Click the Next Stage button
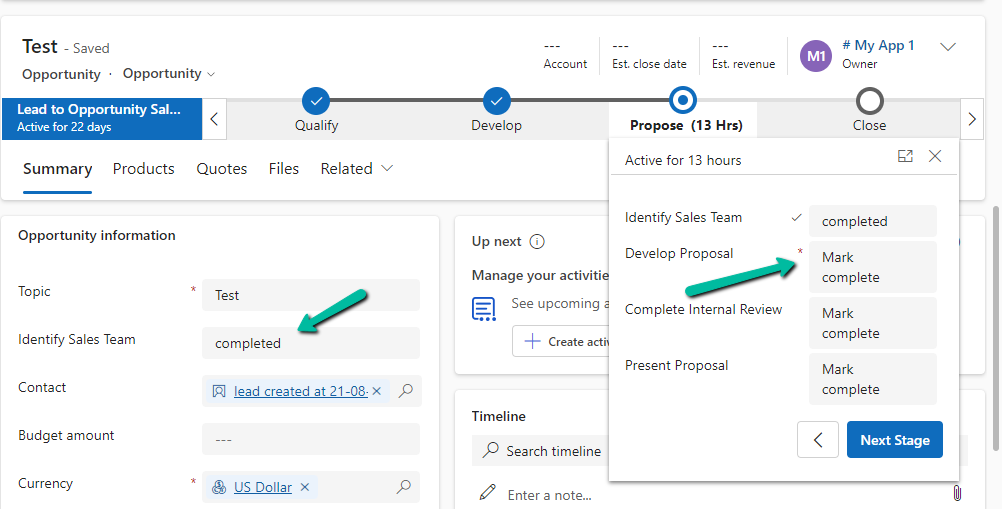1002x509 pixels. (x=895, y=439)
